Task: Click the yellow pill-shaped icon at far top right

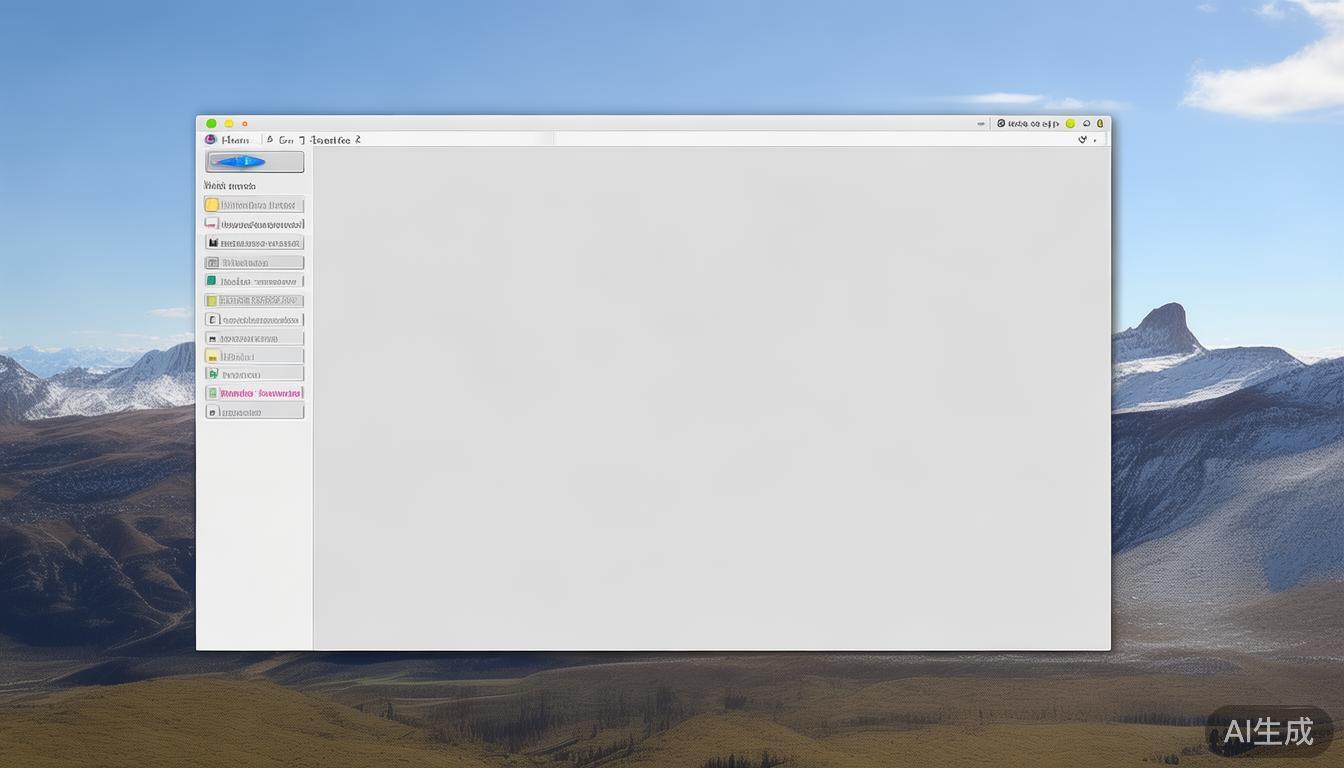Action: click(1100, 124)
